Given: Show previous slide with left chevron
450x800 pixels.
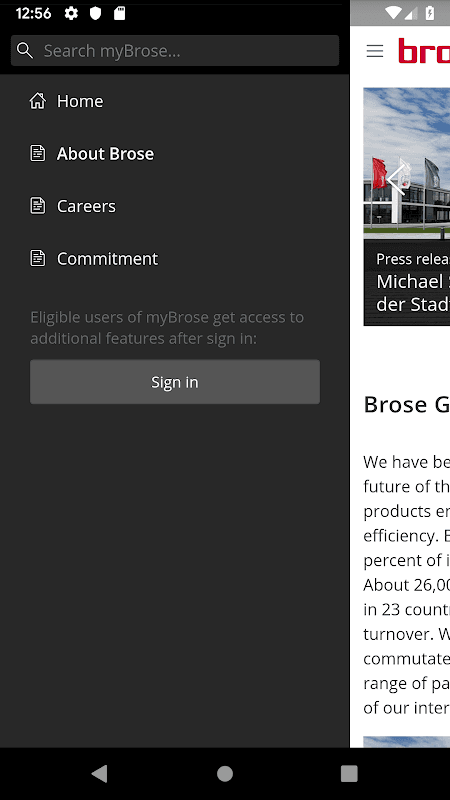Looking at the screenshot, I should coord(395,179).
